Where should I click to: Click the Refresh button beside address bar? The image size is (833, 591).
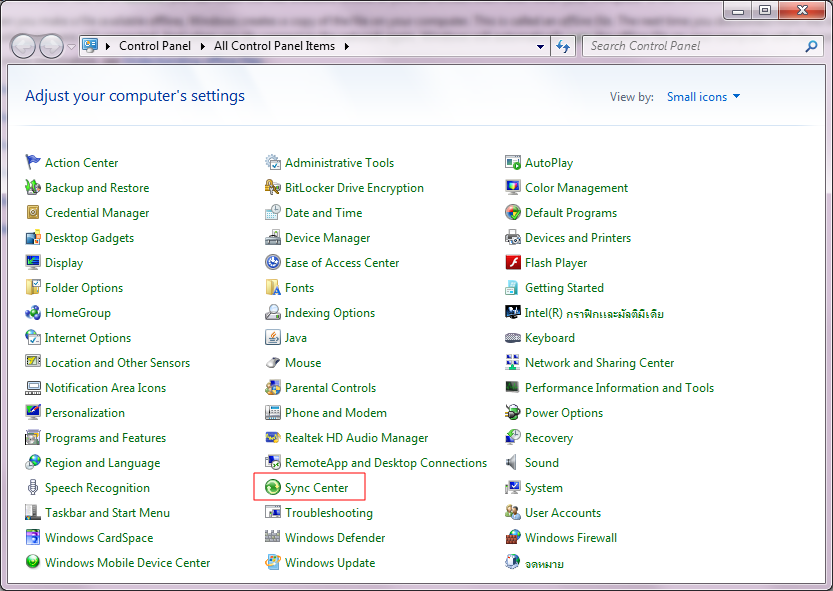pyautogui.click(x=563, y=46)
